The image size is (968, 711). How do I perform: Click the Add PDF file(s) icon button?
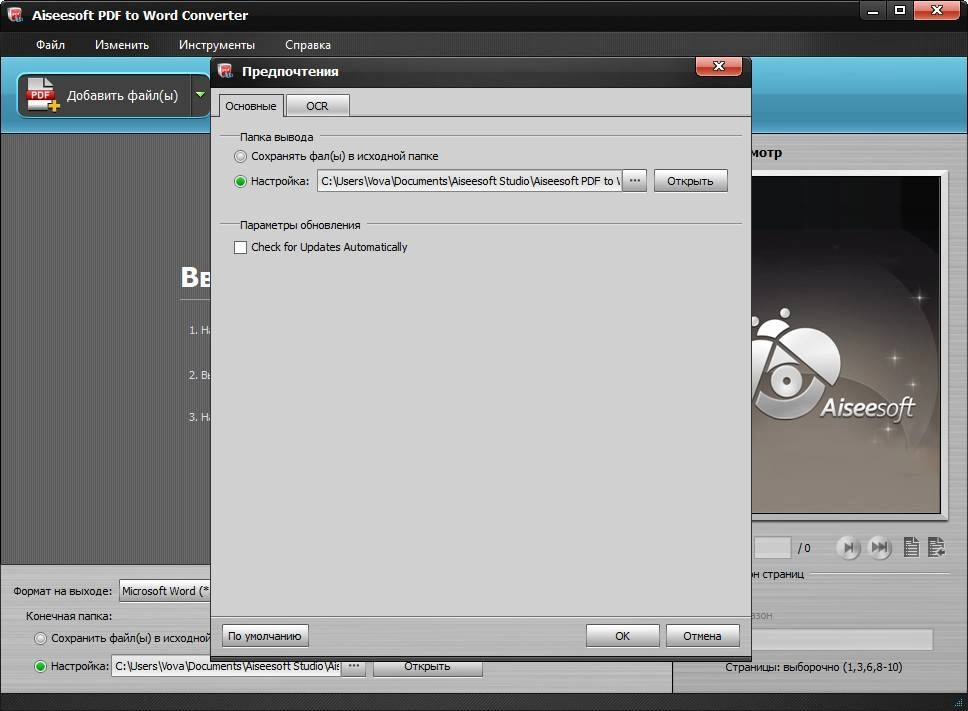tap(103, 95)
